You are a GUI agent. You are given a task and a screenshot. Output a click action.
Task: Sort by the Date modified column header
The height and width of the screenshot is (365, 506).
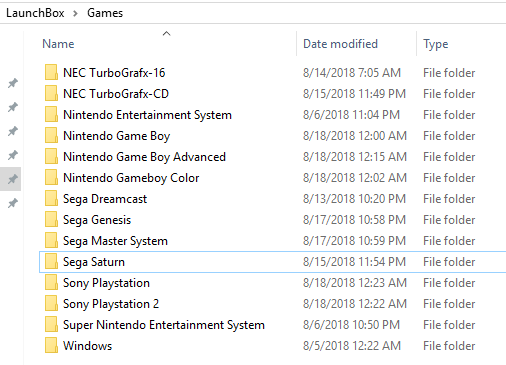340,44
